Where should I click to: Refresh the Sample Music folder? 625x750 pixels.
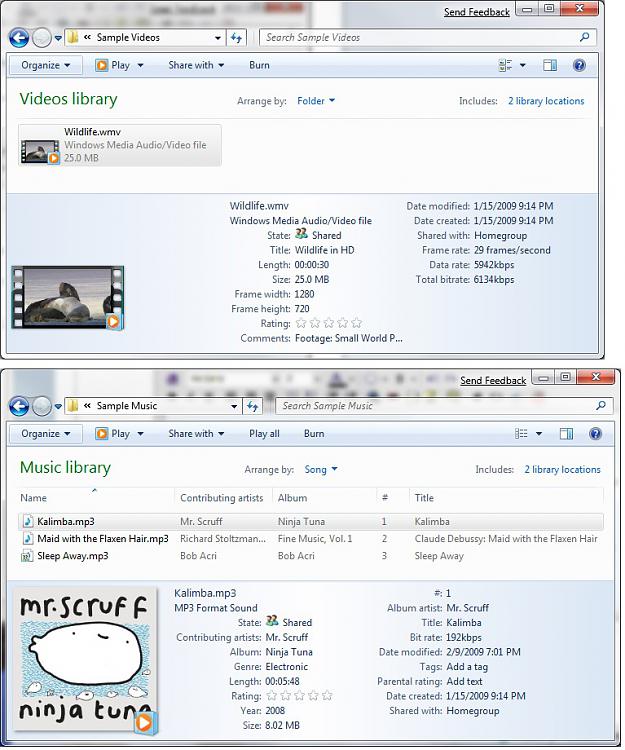(x=252, y=406)
